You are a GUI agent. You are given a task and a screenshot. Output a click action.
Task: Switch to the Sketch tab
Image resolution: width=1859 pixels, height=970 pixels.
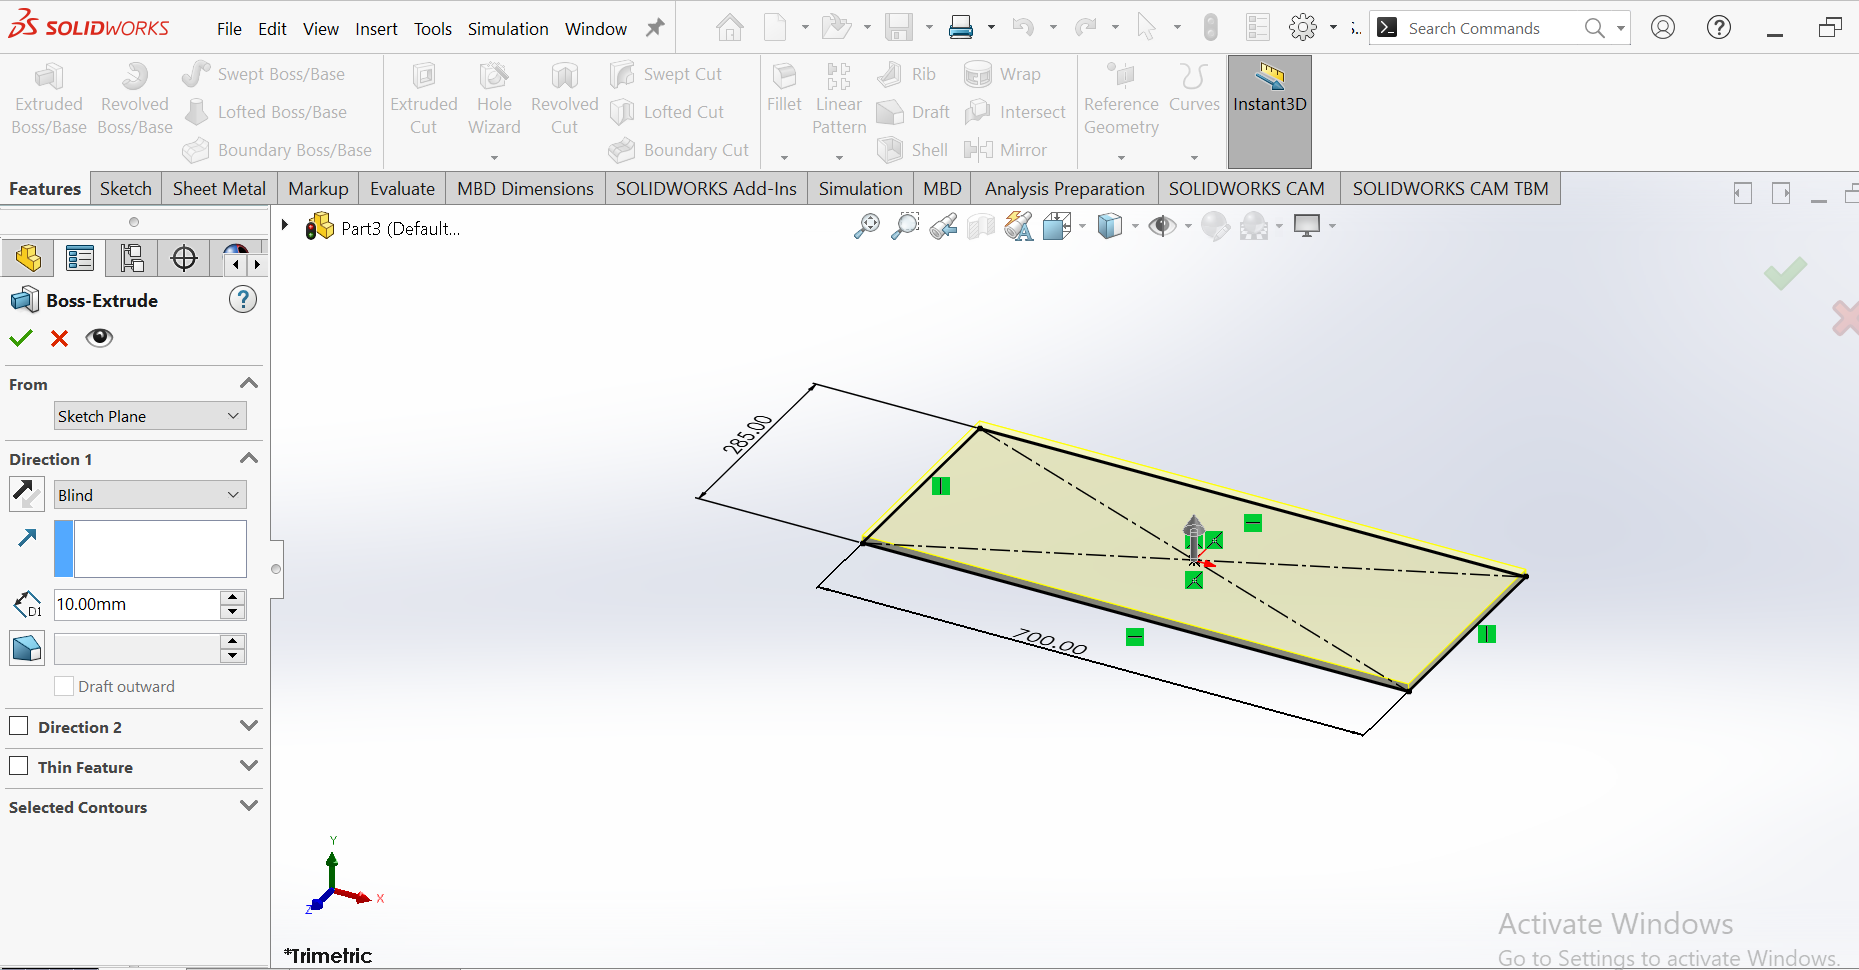pos(126,188)
